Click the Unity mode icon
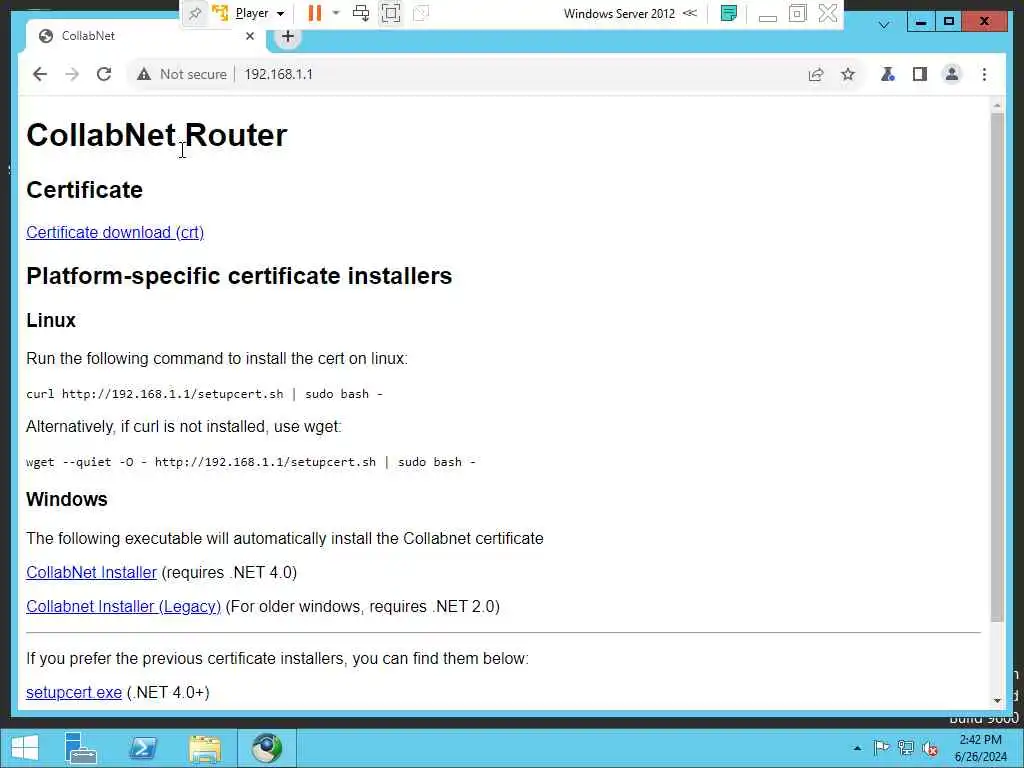1024x768 pixels. coord(421,13)
